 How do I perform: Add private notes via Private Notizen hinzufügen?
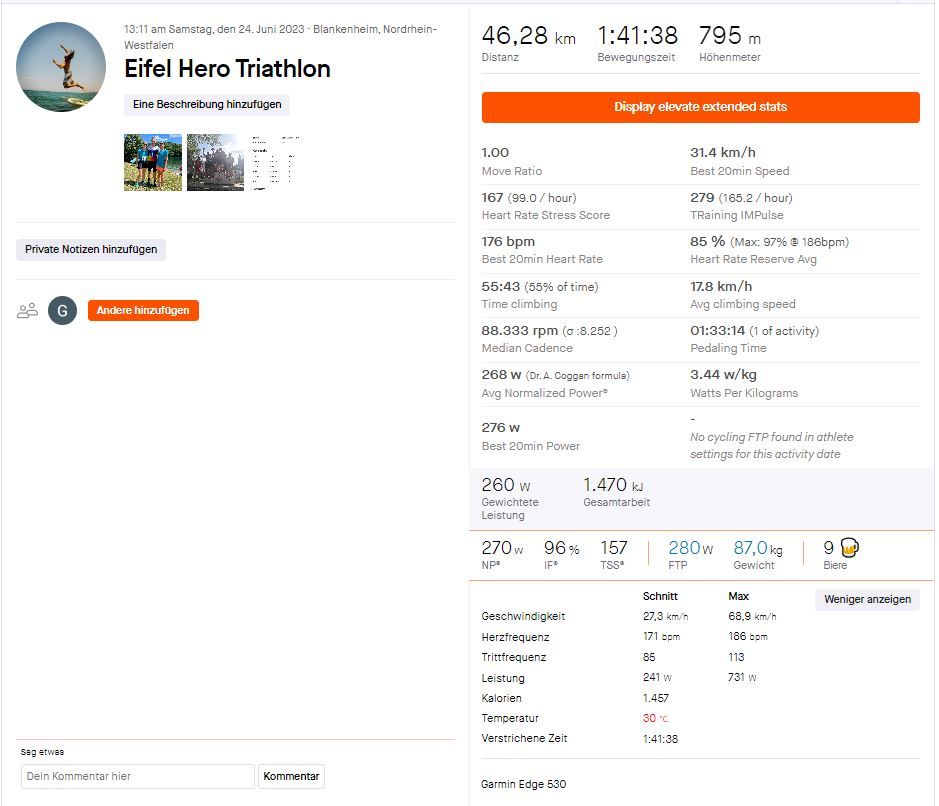[x=91, y=250]
